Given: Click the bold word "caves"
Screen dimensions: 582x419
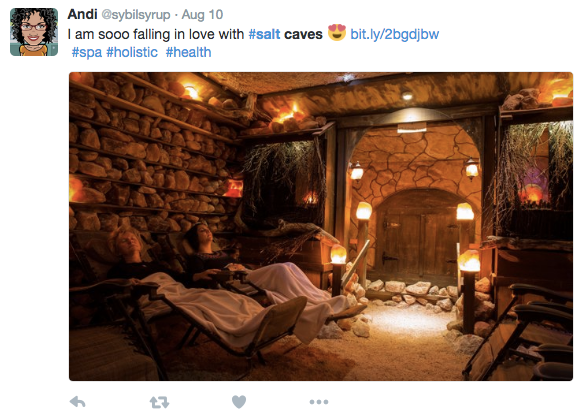Looking at the screenshot, I should [x=303, y=35].
